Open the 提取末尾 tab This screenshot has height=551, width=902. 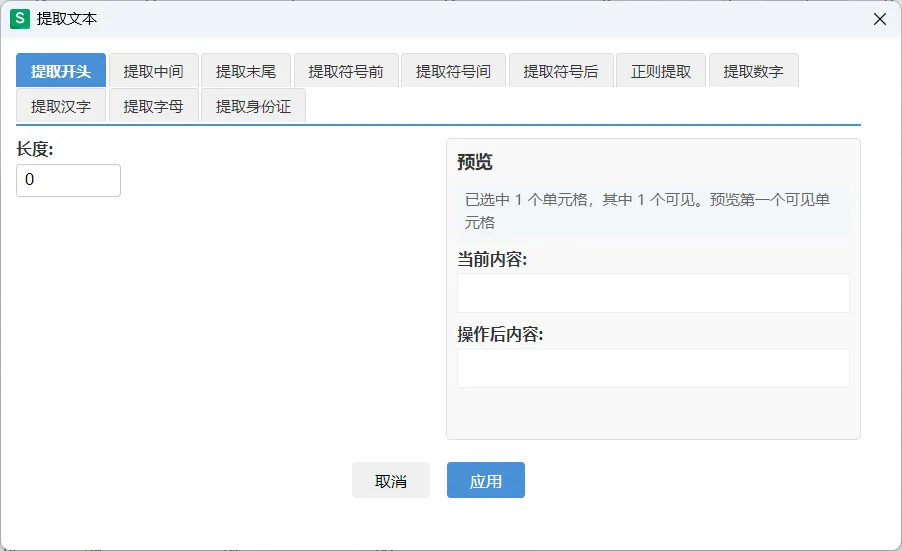click(x=246, y=71)
